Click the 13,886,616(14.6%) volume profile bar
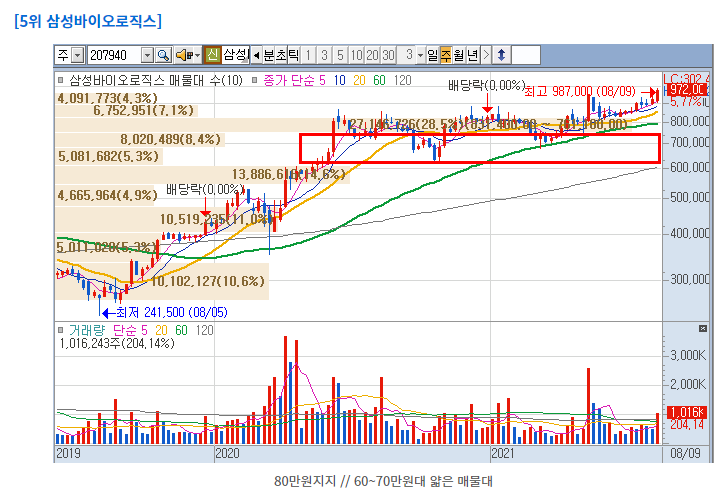727x499 pixels. tap(203, 174)
